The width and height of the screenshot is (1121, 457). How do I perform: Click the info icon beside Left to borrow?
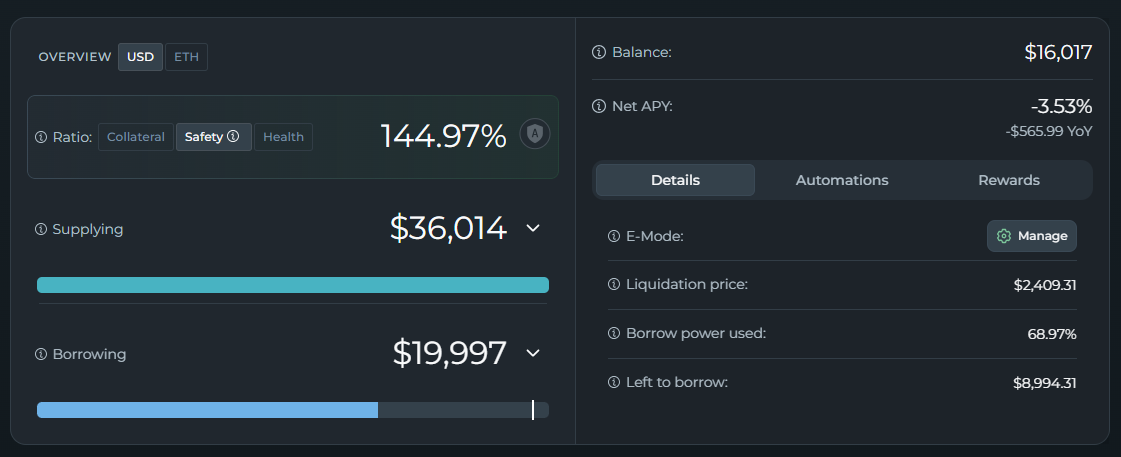(614, 382)
